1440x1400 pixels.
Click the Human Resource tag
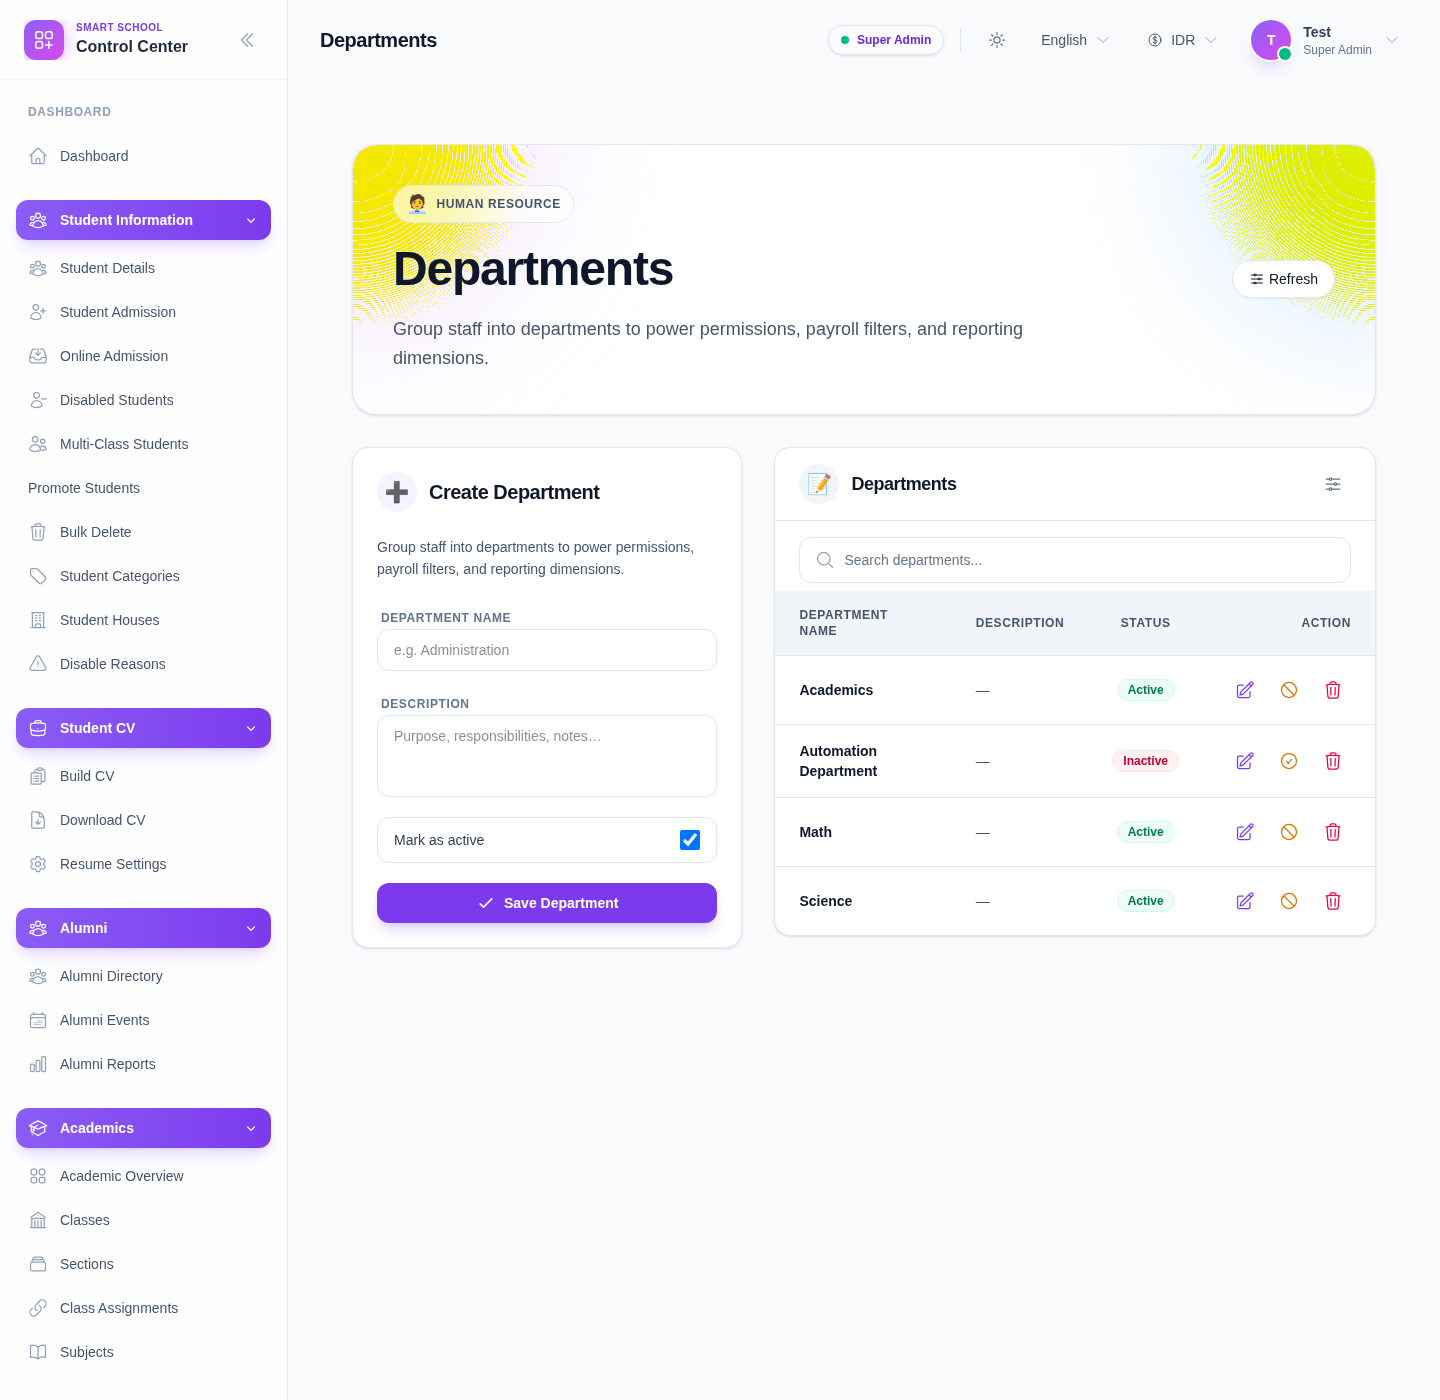483,204
